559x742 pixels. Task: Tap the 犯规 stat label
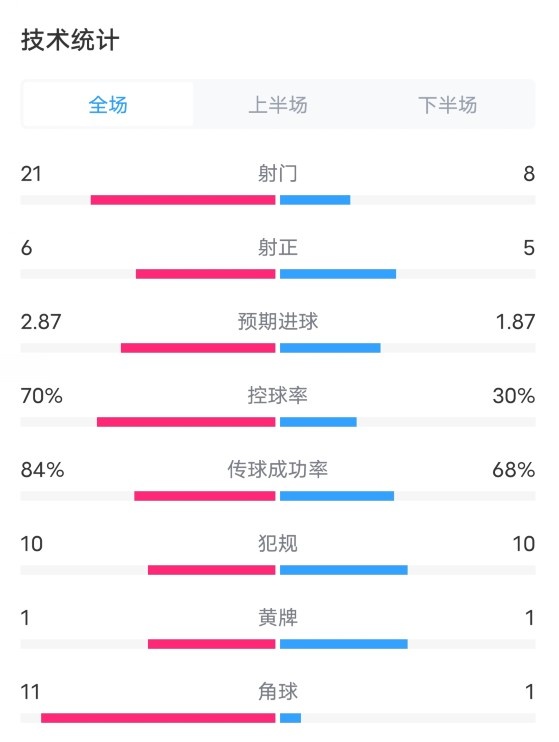(x=278, y=543)
